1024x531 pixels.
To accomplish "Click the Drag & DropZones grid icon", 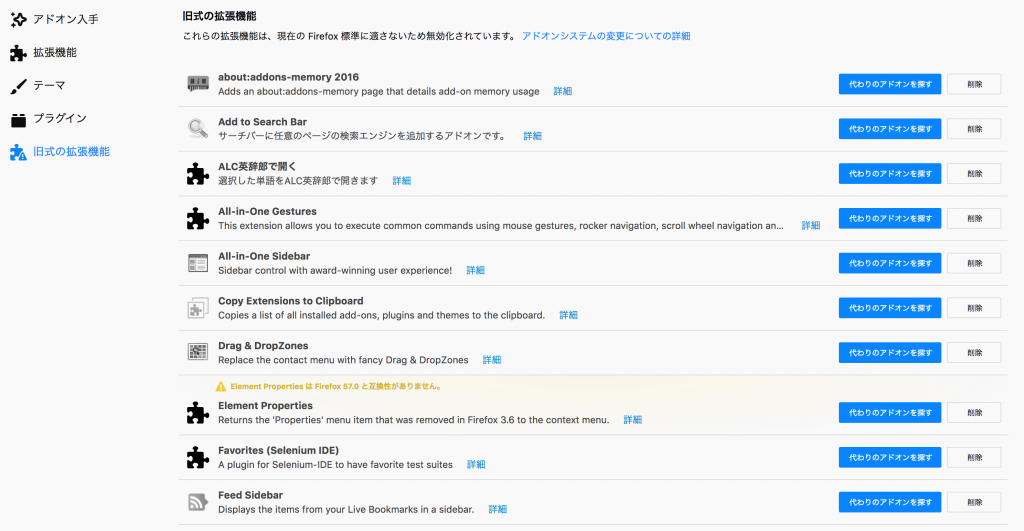I will [197, 352].
